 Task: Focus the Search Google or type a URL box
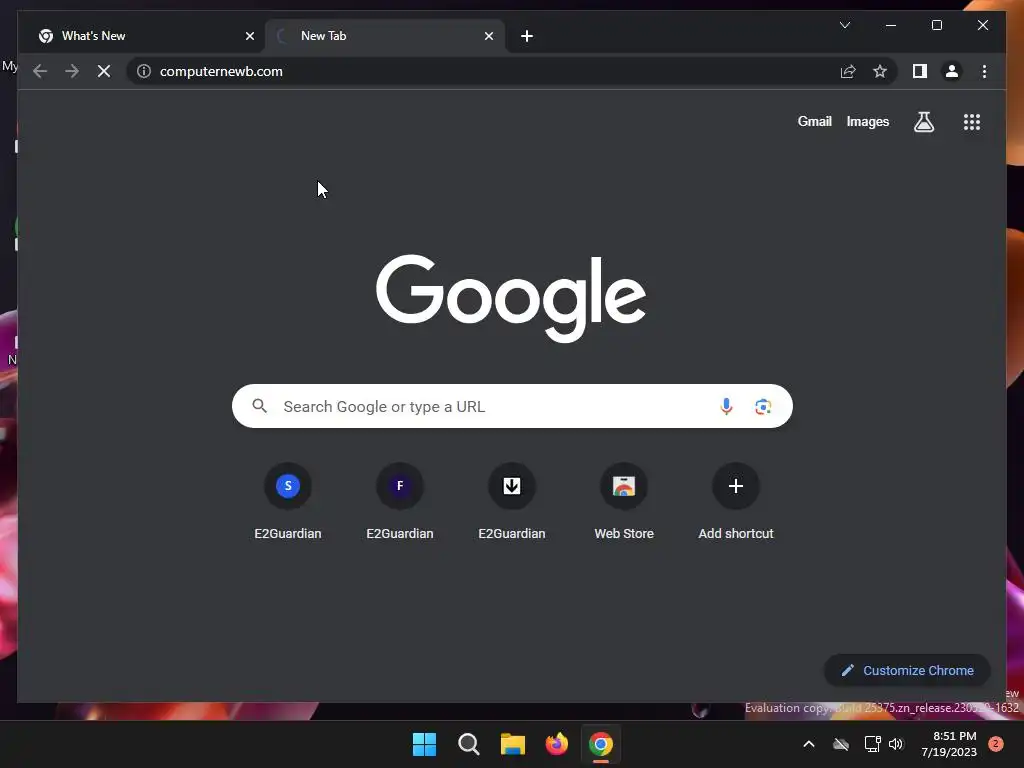pos(512,406)
